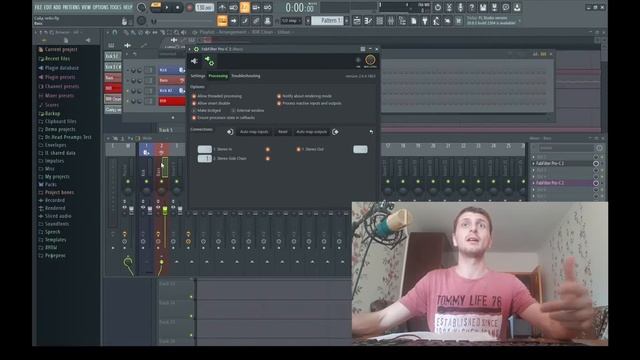Click the scissors audio editor icon
The width and height of the screenshot is (640, 360).
pos(449,7)
